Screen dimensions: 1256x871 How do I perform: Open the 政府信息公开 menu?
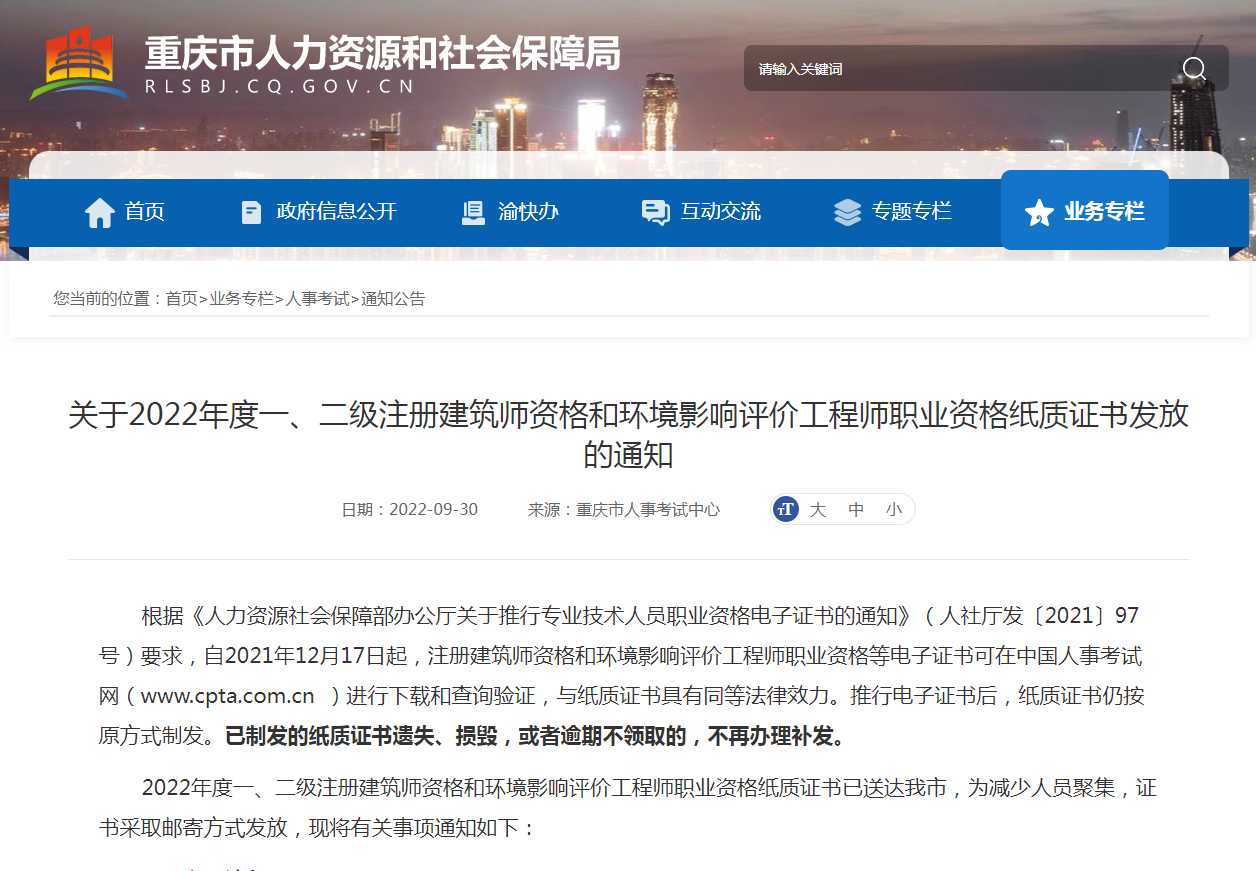(x=336, y=212)
